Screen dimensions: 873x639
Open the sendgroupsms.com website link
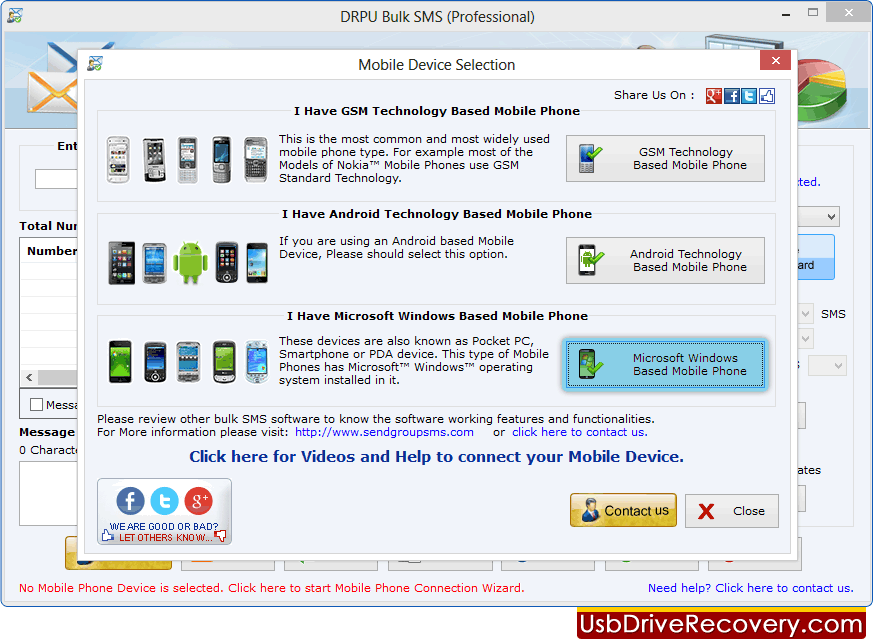click(384, 432)
